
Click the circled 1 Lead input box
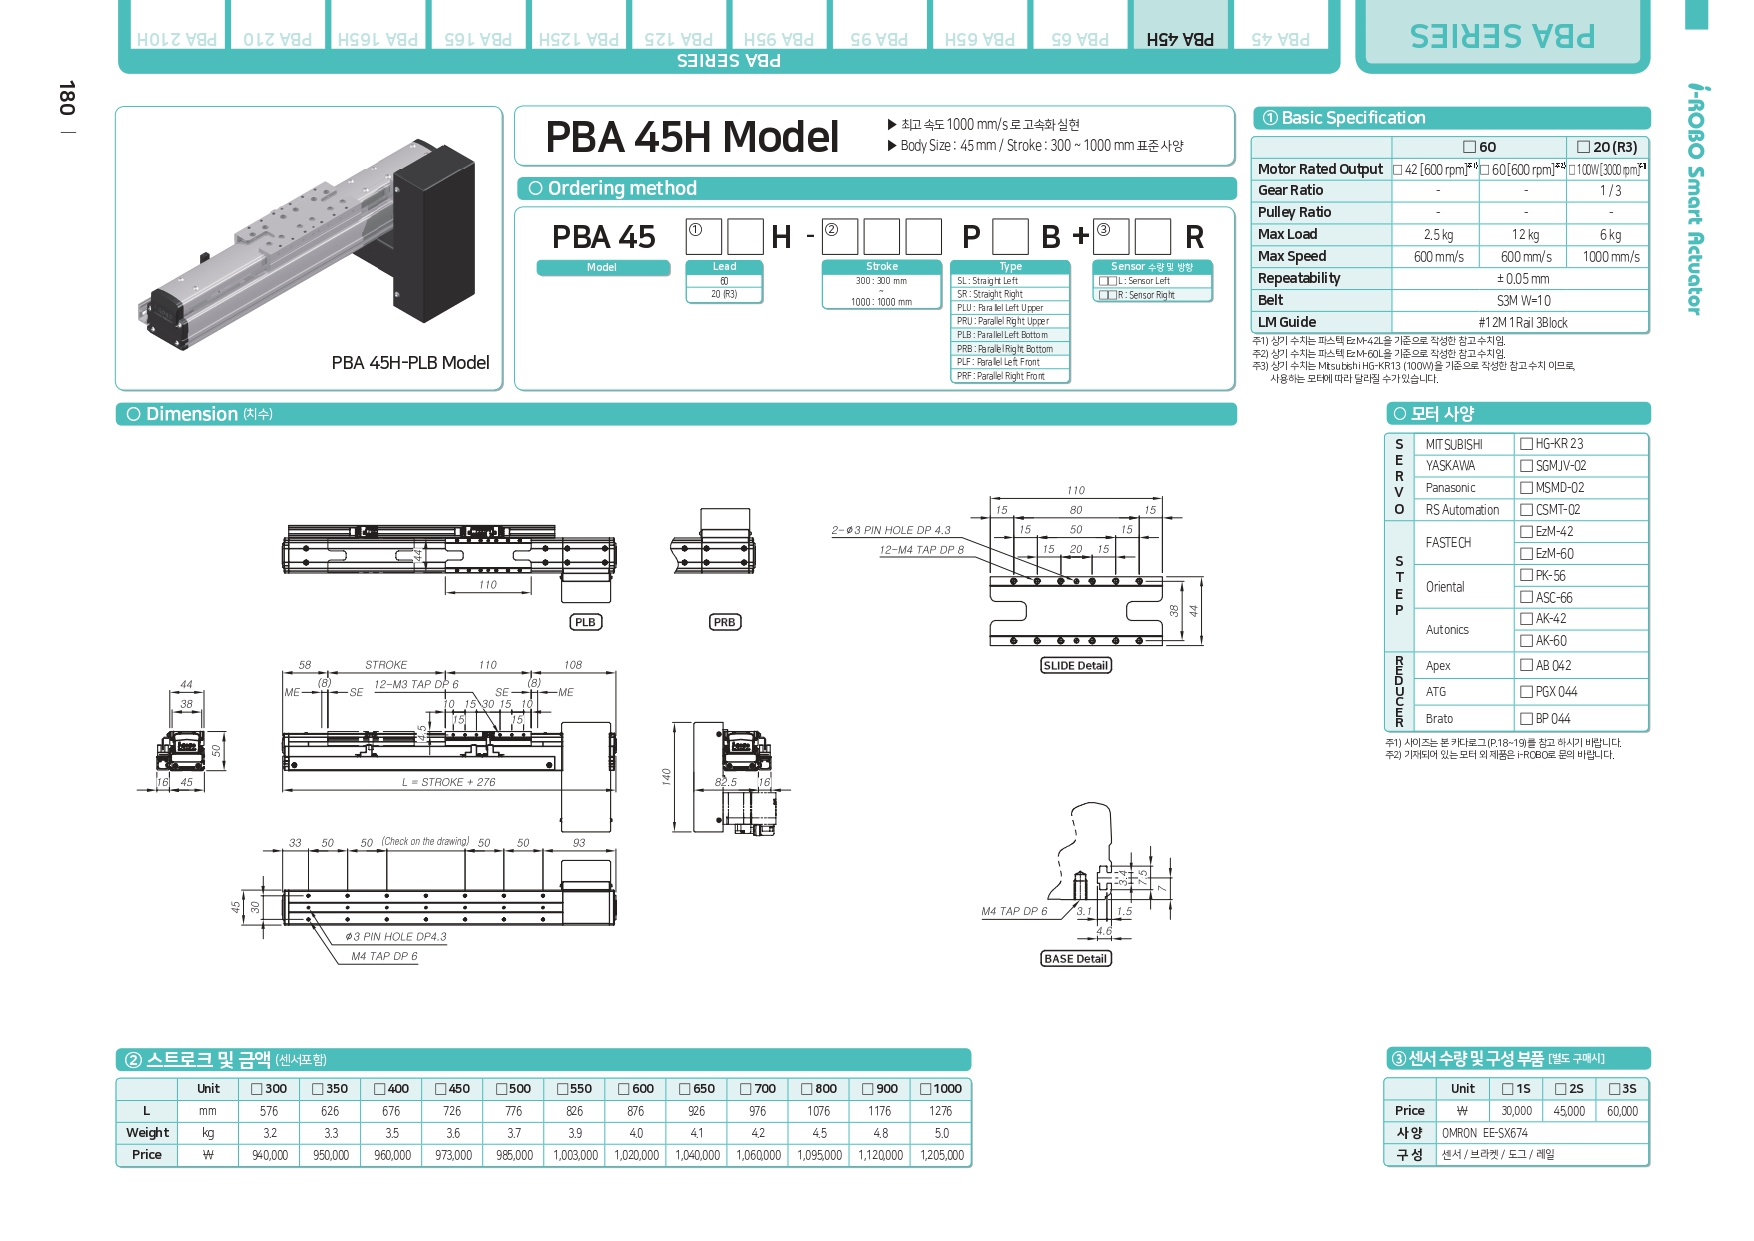point(703,237)
